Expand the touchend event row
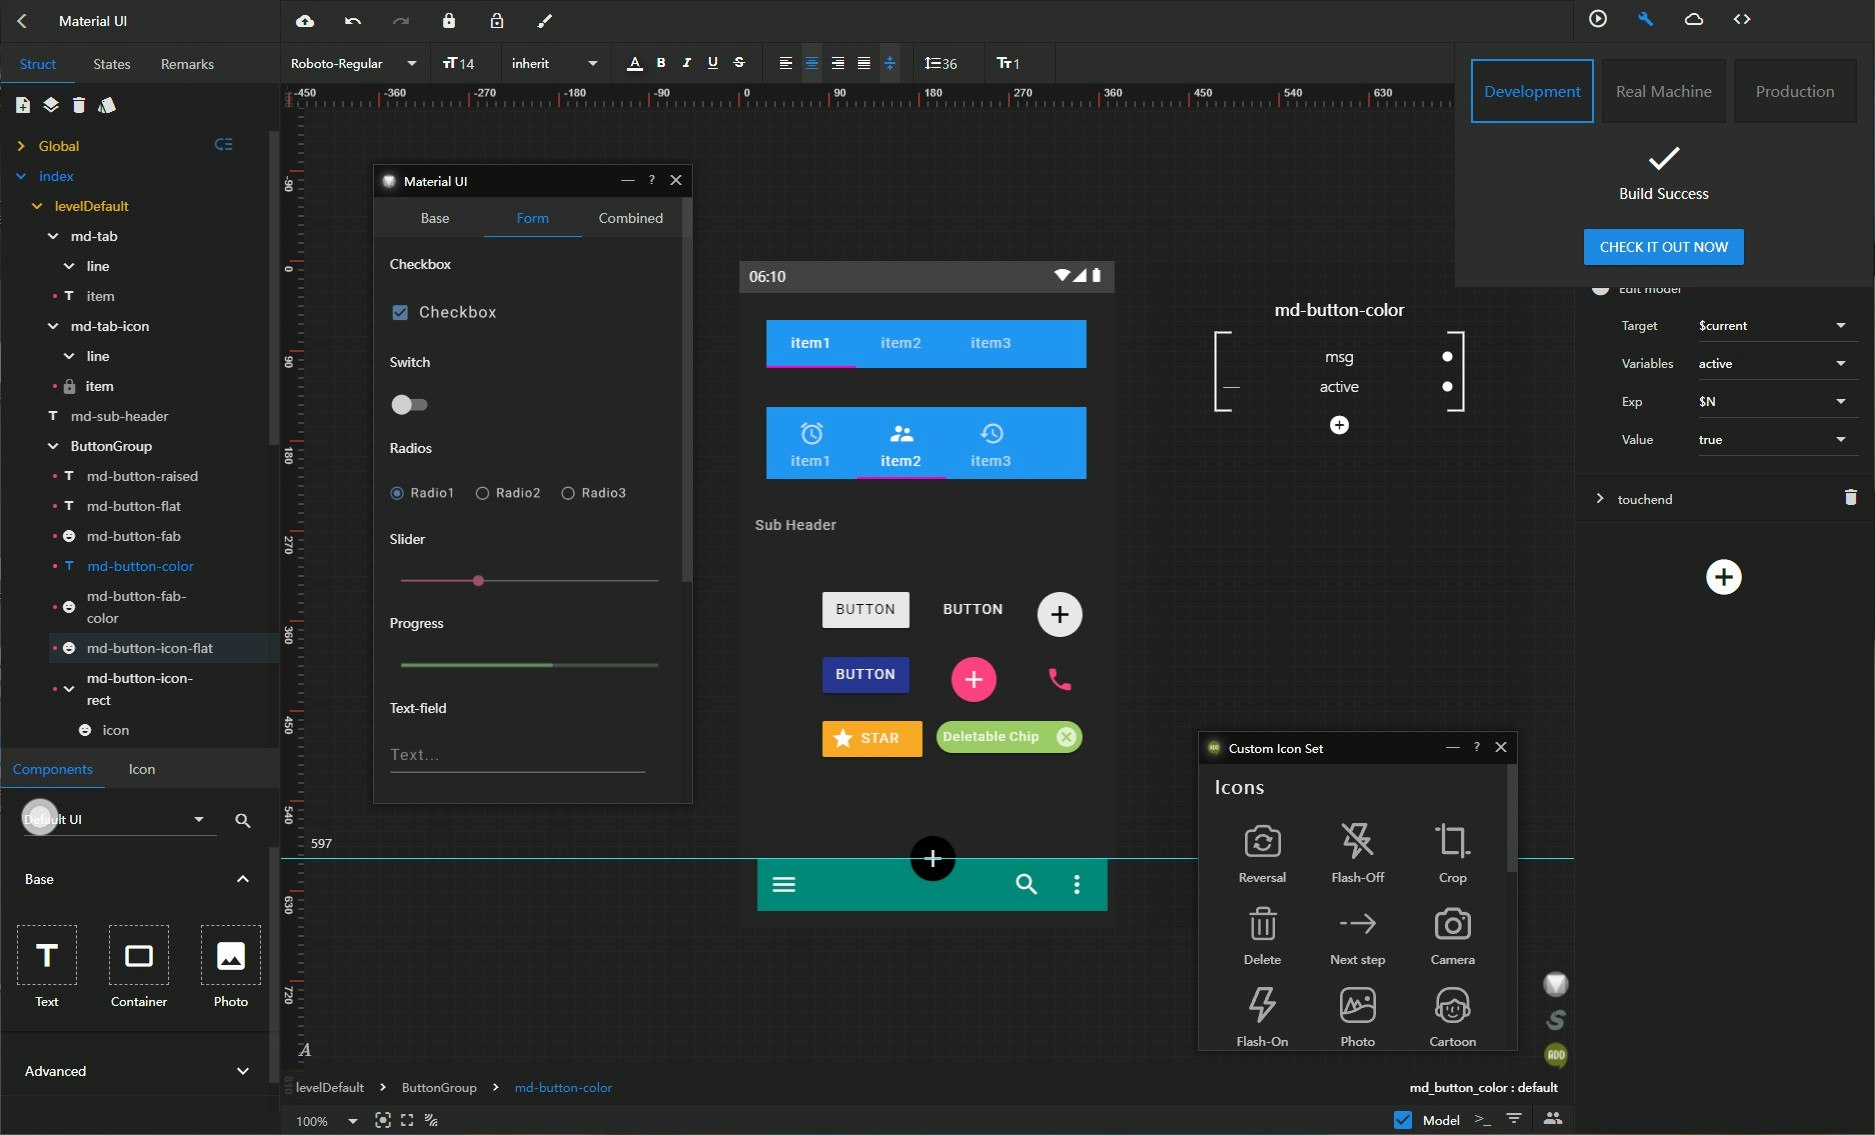The height and width of the screenshot is (1135, 1875). coord(1600,498)
